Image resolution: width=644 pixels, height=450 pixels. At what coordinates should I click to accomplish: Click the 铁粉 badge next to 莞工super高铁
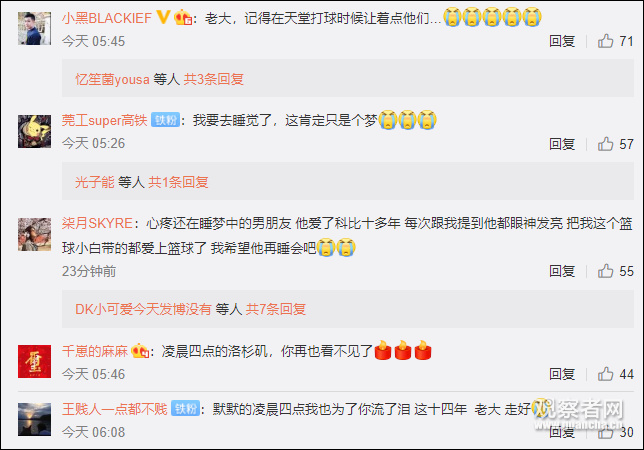(166, 120)
